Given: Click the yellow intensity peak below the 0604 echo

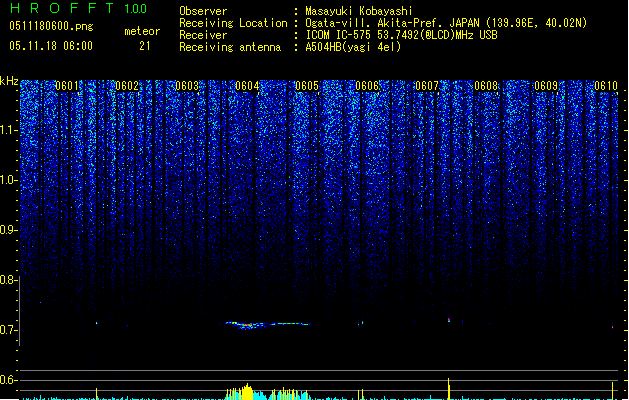Looking at the screenshot, I should [247, 392].
